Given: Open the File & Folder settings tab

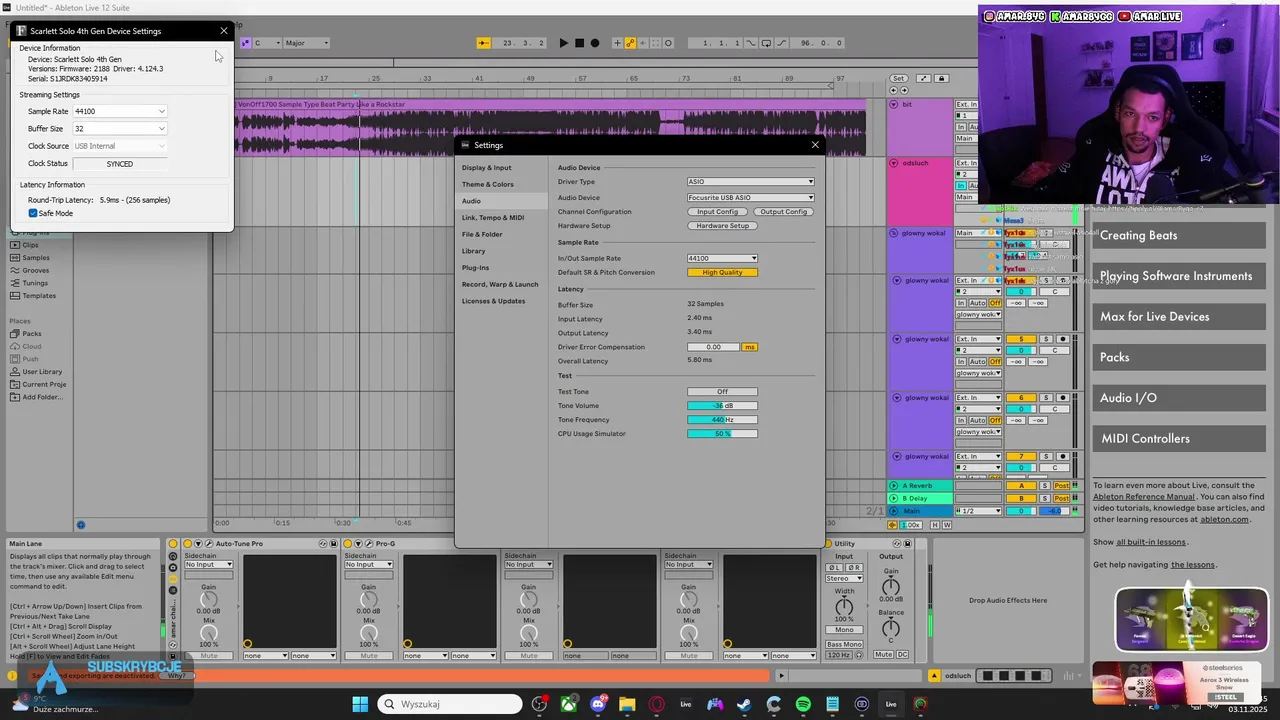Looking at the screenshot, I should [x=482, y=234].
